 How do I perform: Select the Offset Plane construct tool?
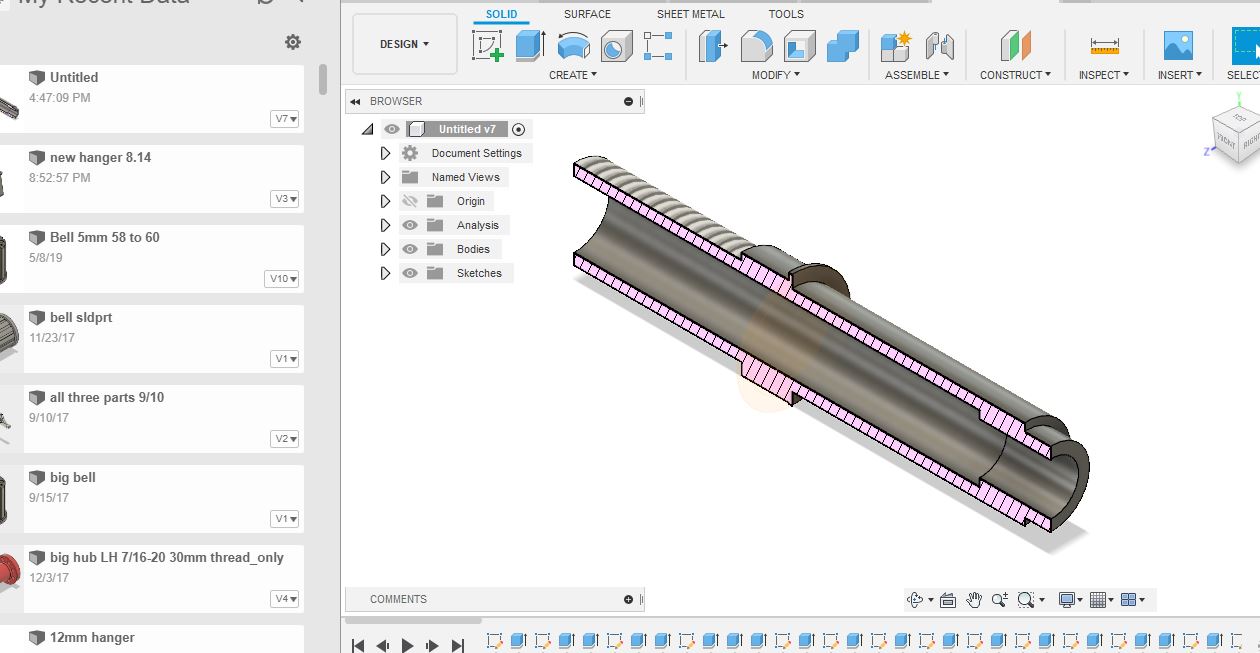tap(1015, 46)
